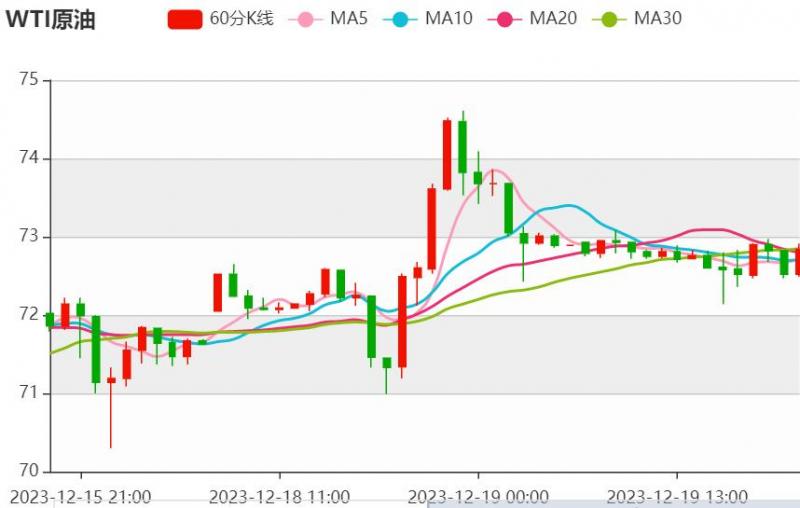Click the 73 y-axis label
Image resolution: width=800 pixels, height=508 pixels.
coord(29,236)
